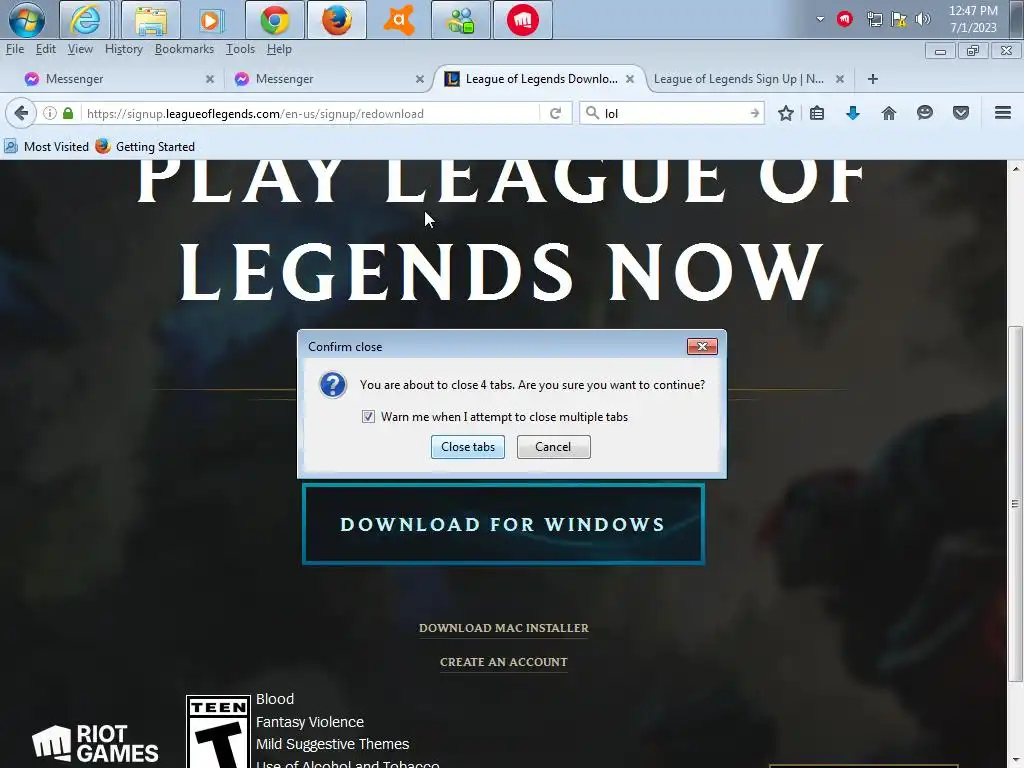This screenshot has height=768, width=1024.
Task: Show hidden system tray icons arrow
Action: click(820, 19)
